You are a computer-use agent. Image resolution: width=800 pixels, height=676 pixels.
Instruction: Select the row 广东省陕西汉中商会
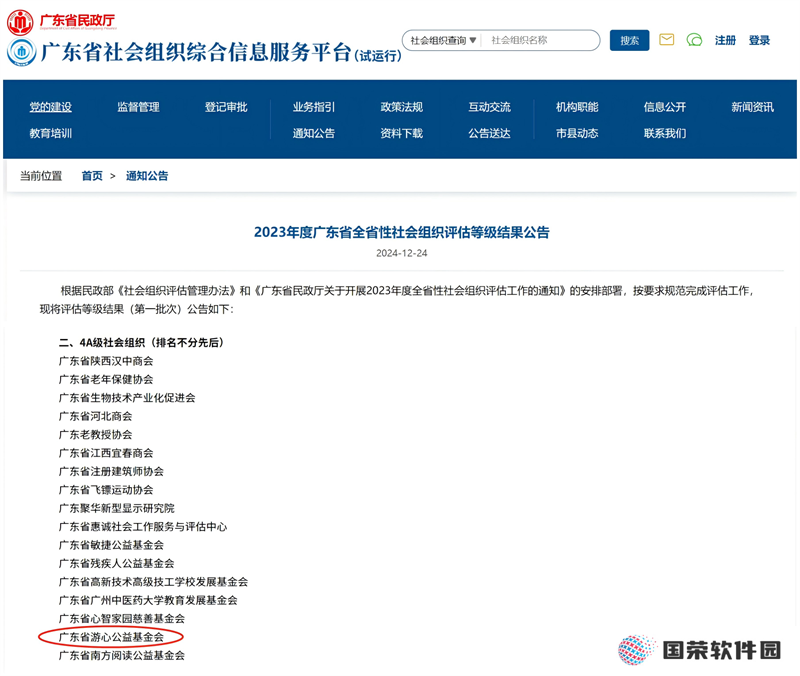tap(106, 361)
